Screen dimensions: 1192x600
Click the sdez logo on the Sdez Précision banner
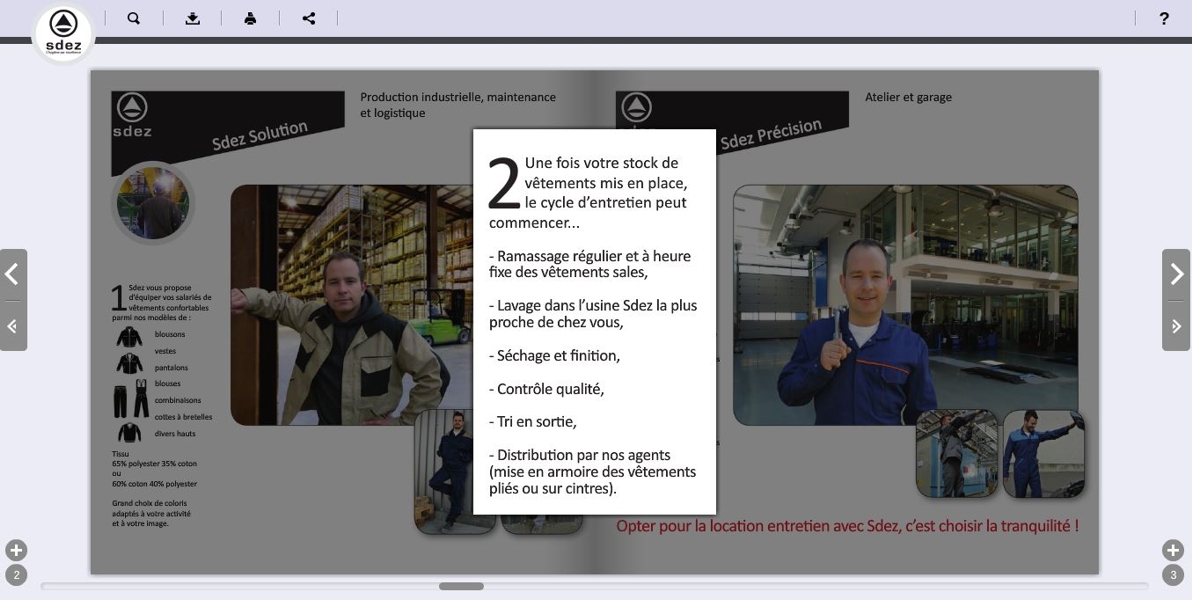click(637, 109)
